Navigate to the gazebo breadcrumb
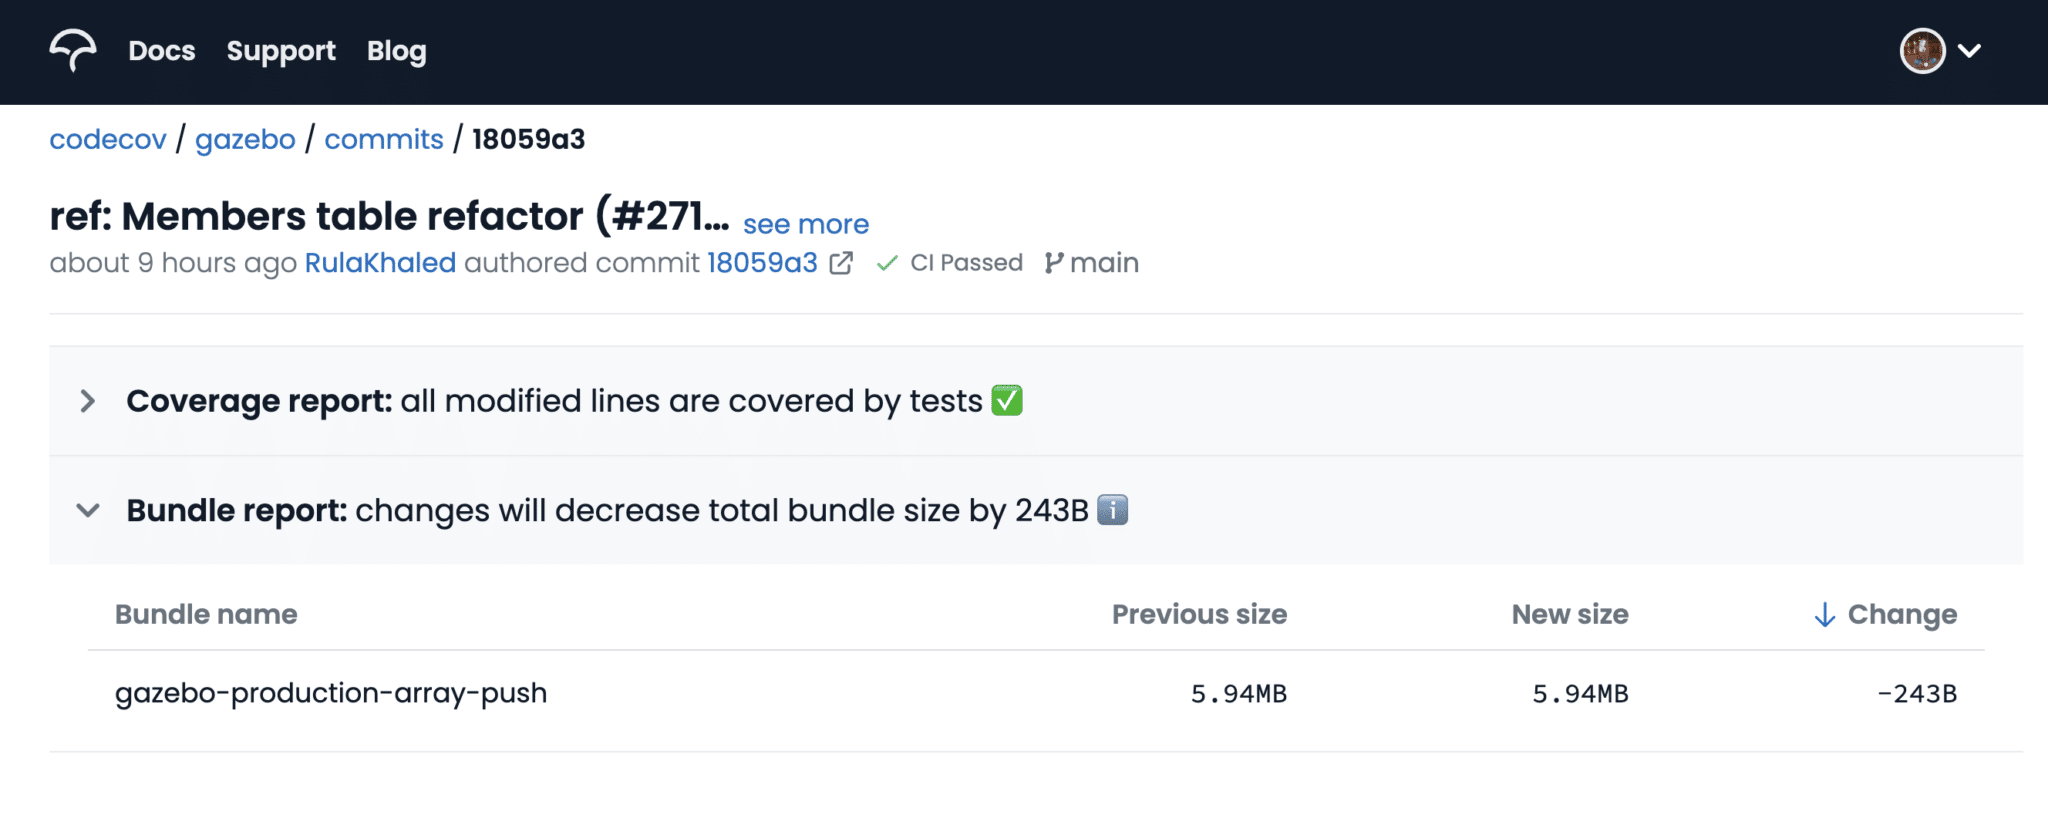 245,139
